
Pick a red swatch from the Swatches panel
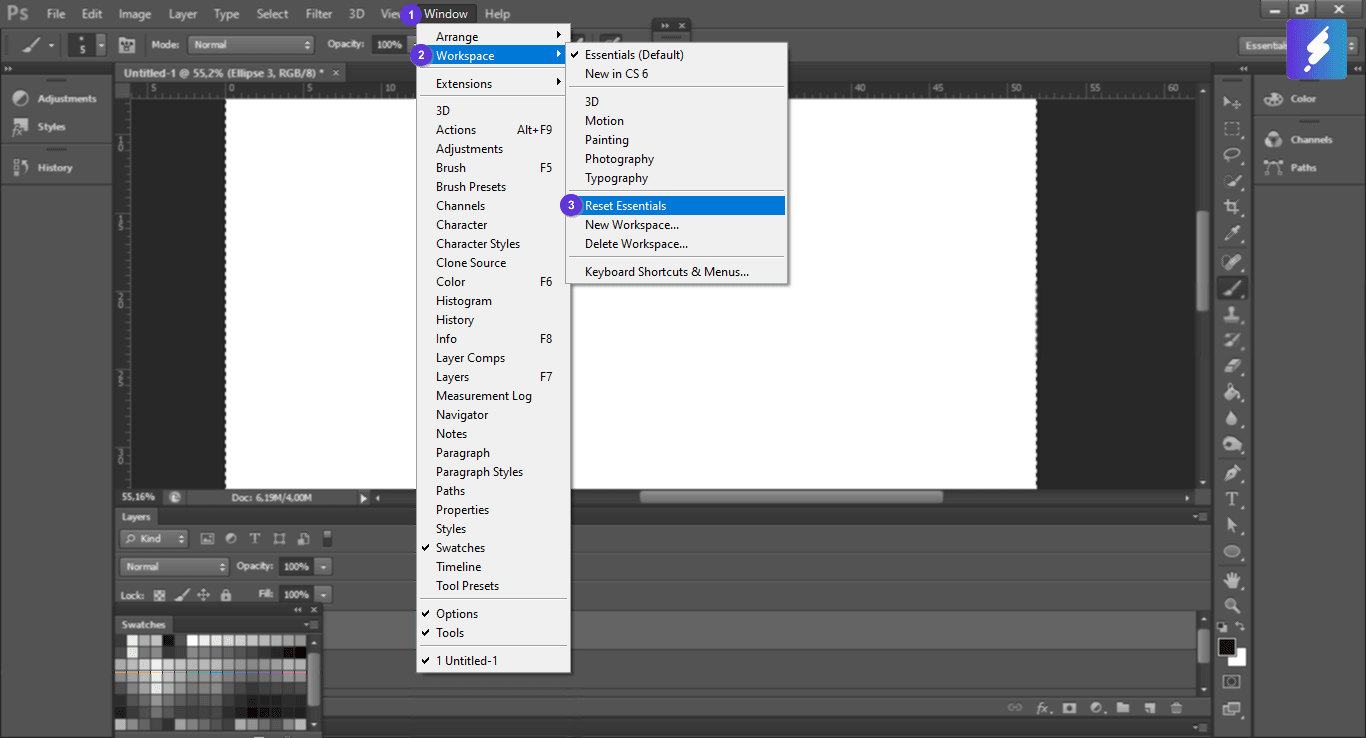tap(297, 672)
